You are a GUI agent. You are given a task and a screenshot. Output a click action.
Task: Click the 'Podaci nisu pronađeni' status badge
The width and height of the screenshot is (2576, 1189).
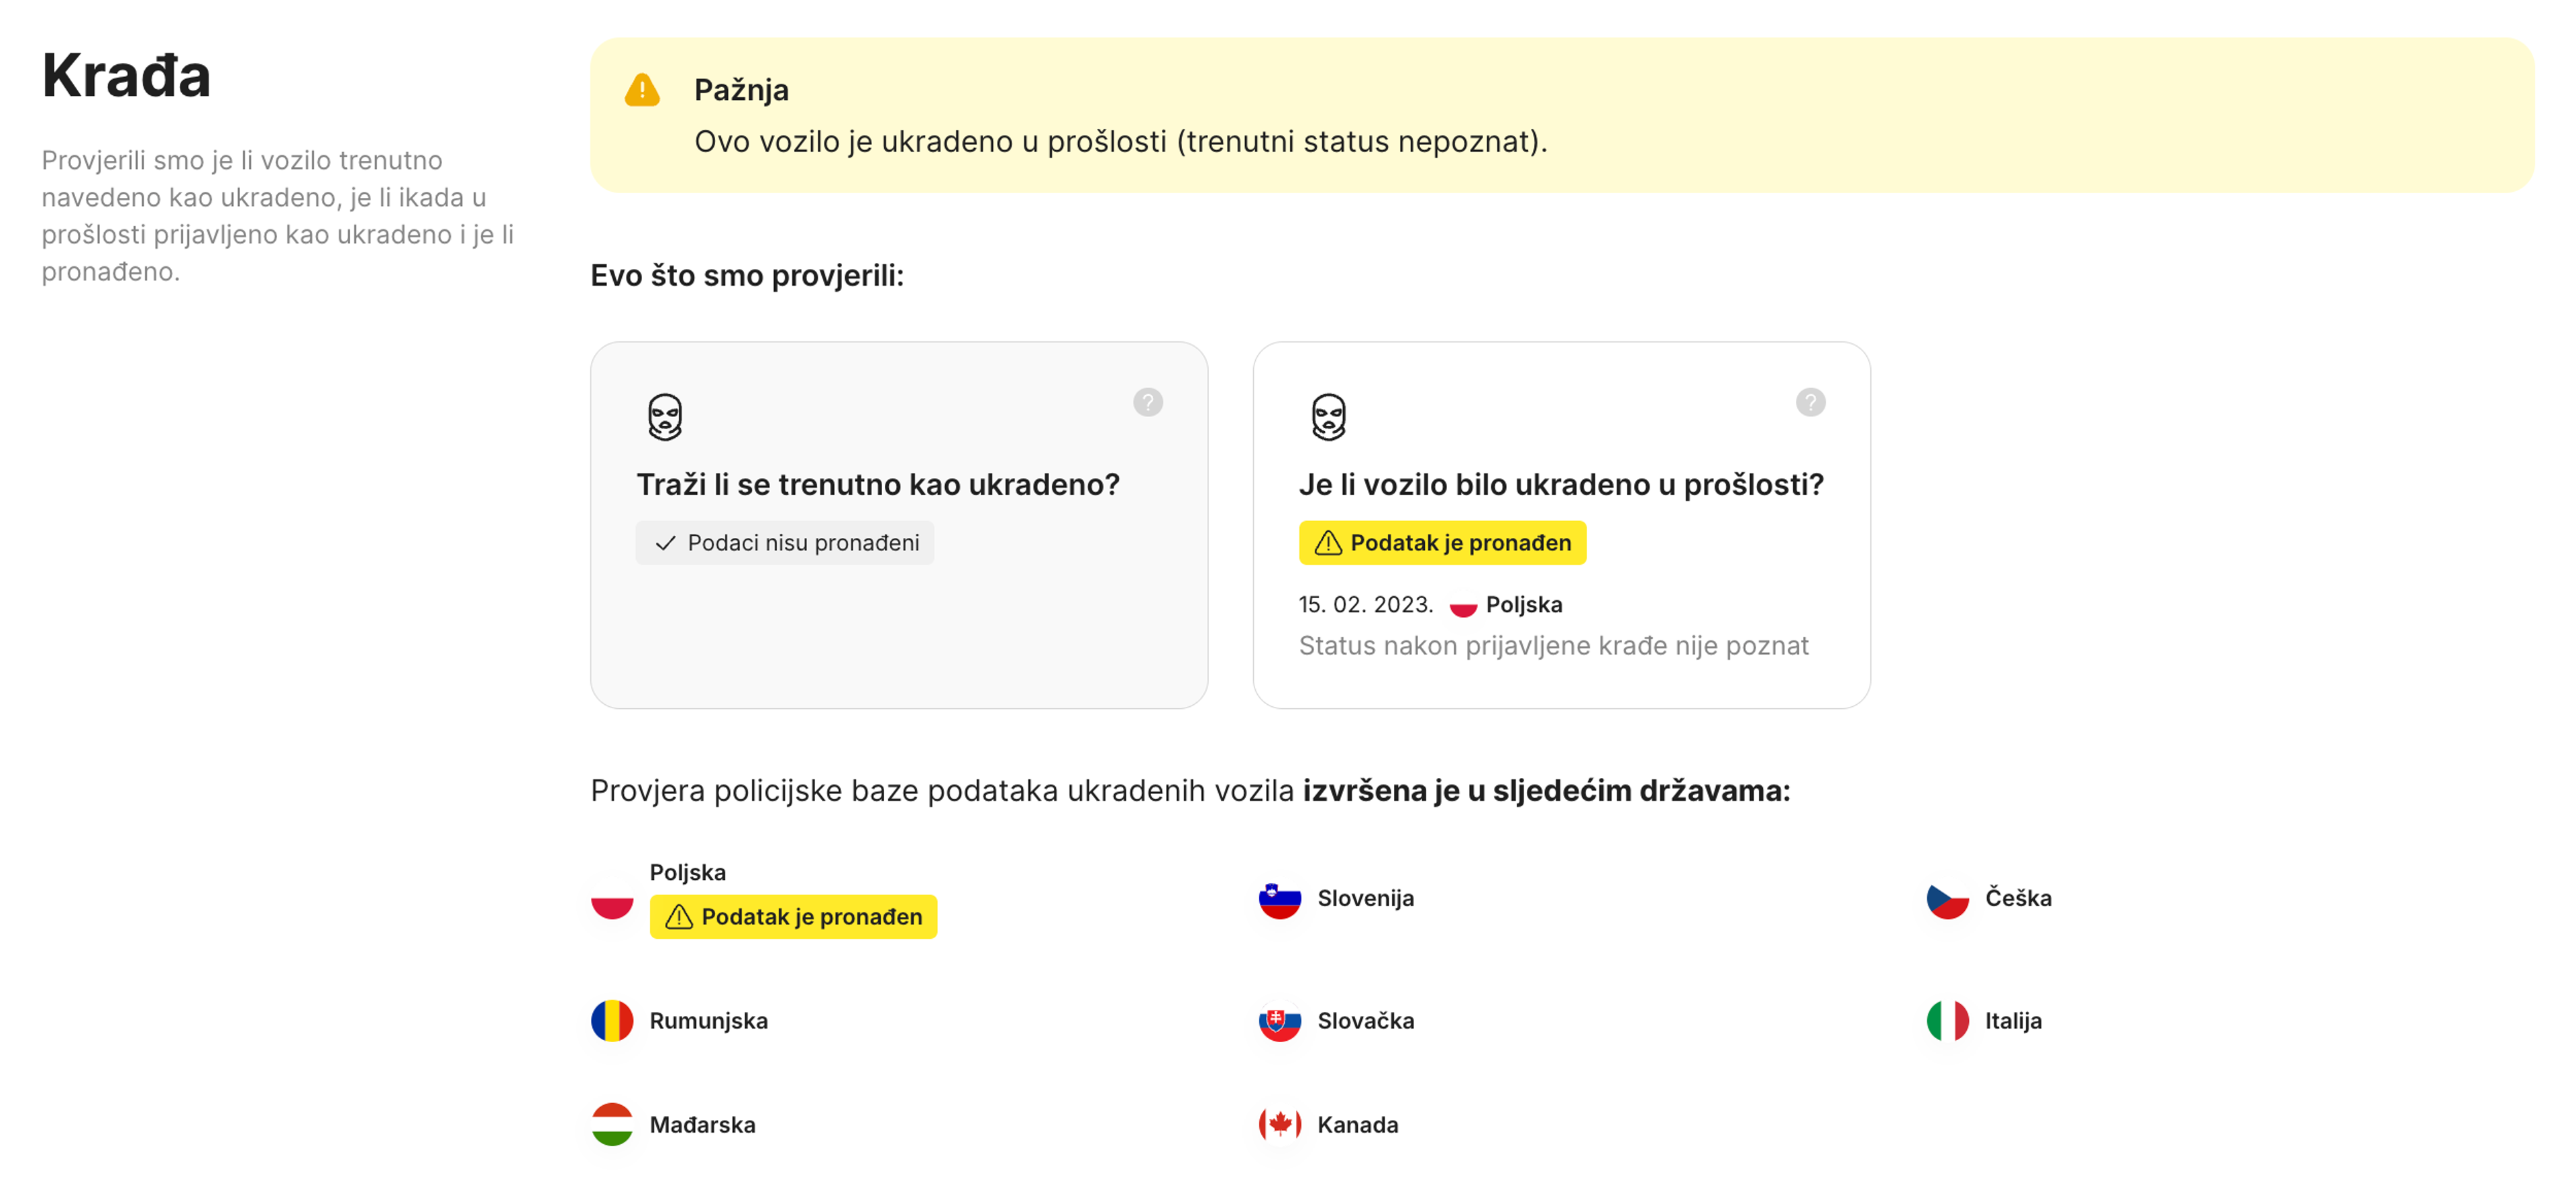[x=785, y=543]
